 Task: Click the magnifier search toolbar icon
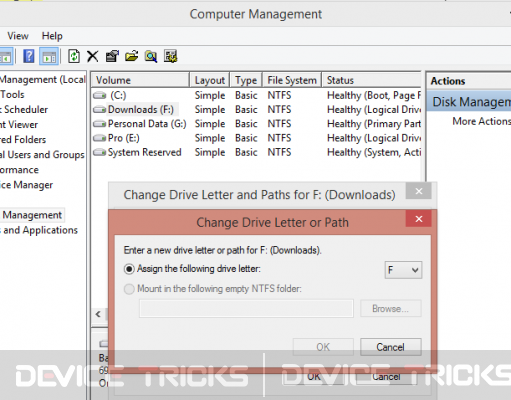tap(151, 56)
